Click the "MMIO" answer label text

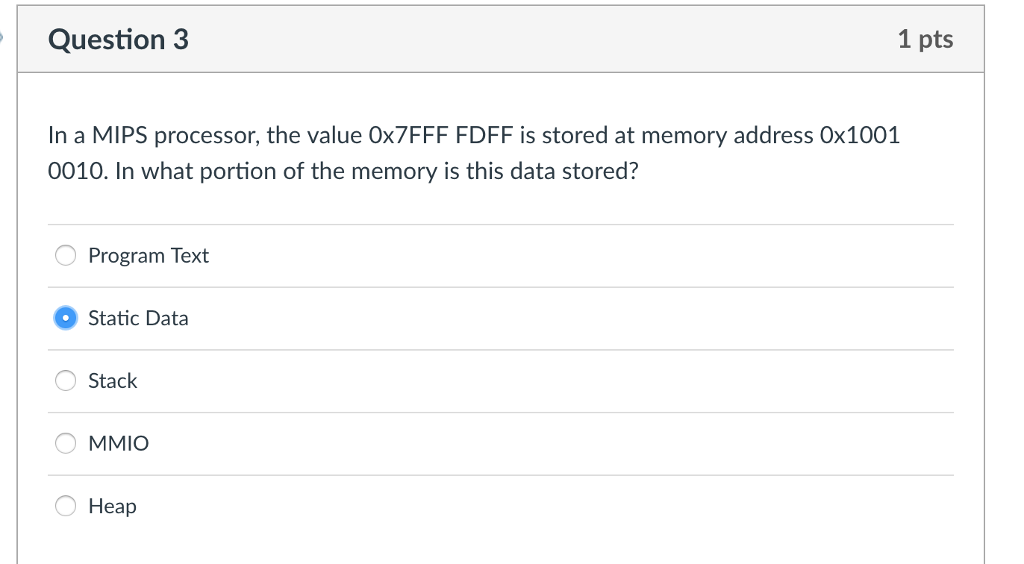click(x=118, y=443)
